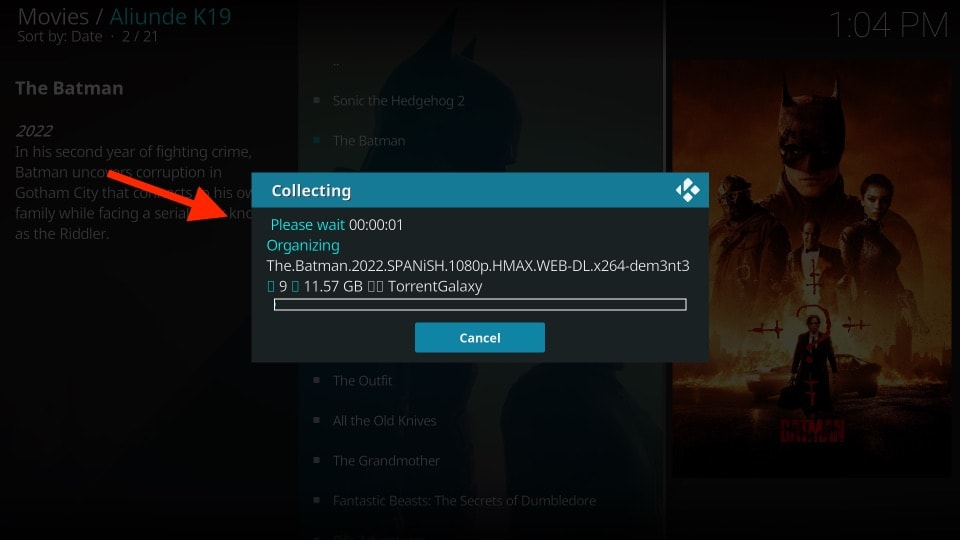The height and width of the screenshot is (540, 960).
Task: Click the parent folder '..' entry
Action: click(336, 62)
